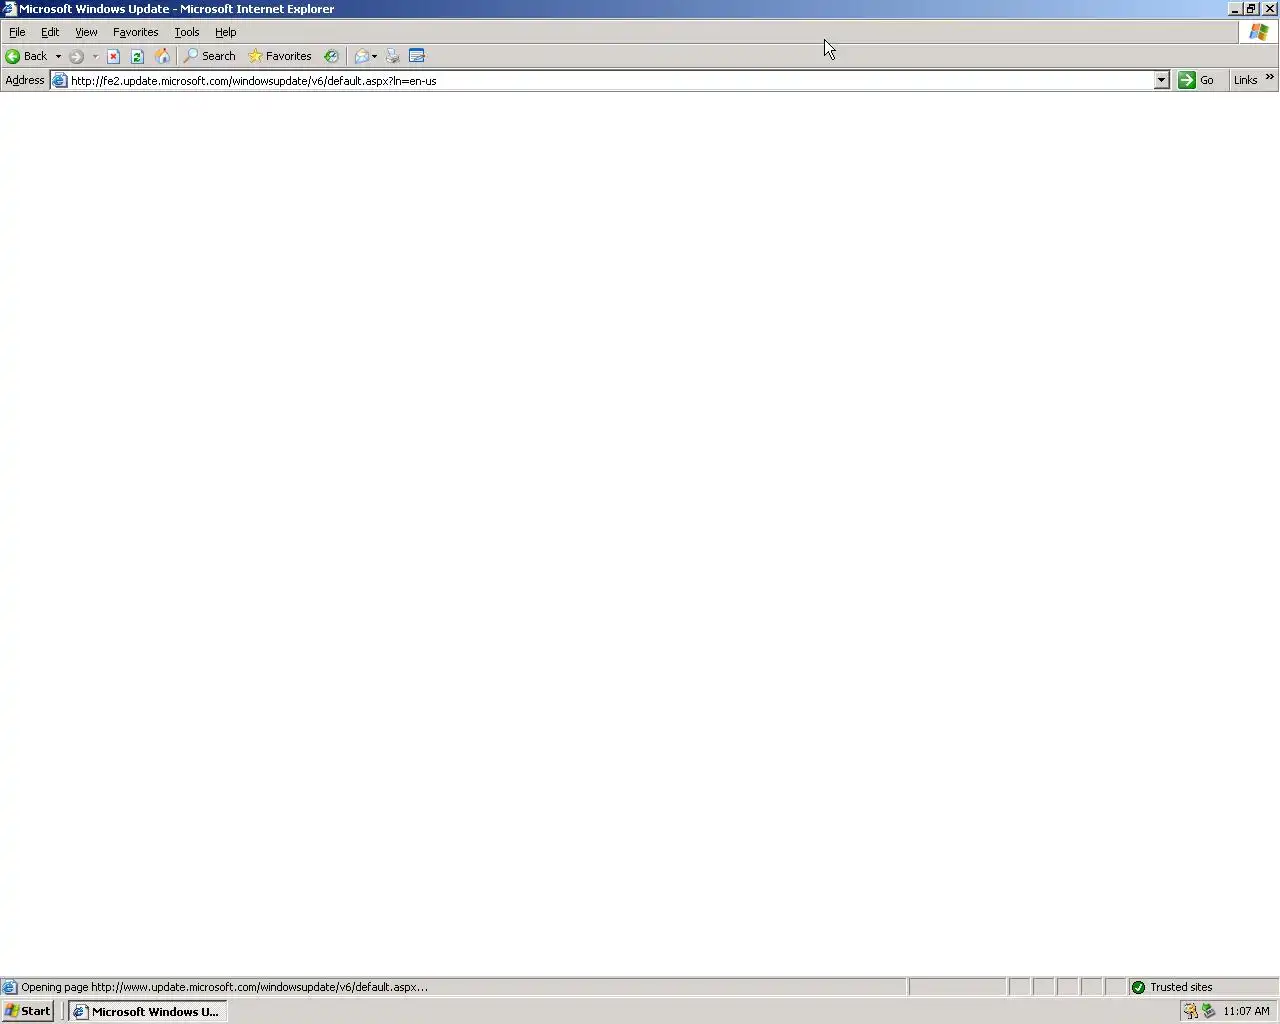The width and height of the screenshot is (1280, 1024).
Task: Restore down the browser window
Action: pos(1251,9)
